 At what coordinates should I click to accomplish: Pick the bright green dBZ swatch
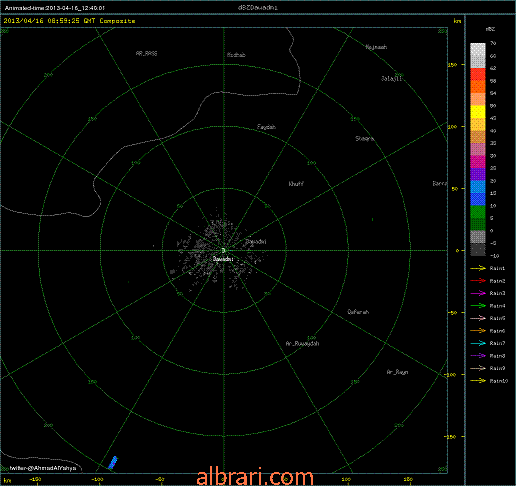point(478,212)
